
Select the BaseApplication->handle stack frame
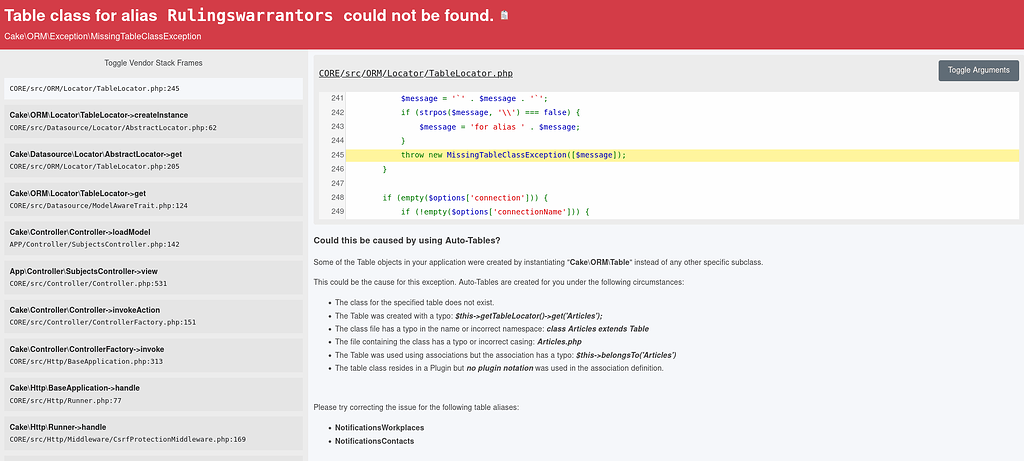153,394
